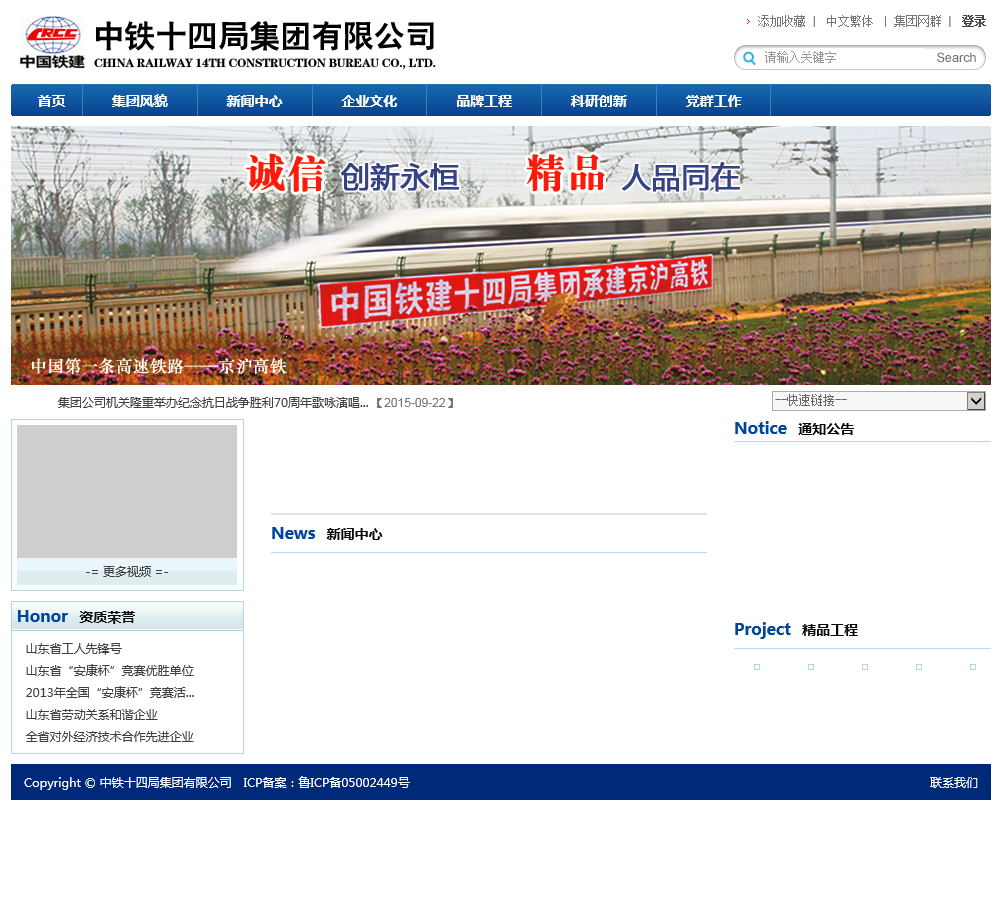1002x911 pixels.
Task: Open the News 新闻中心 heading
Action: (x=327, y=533)
